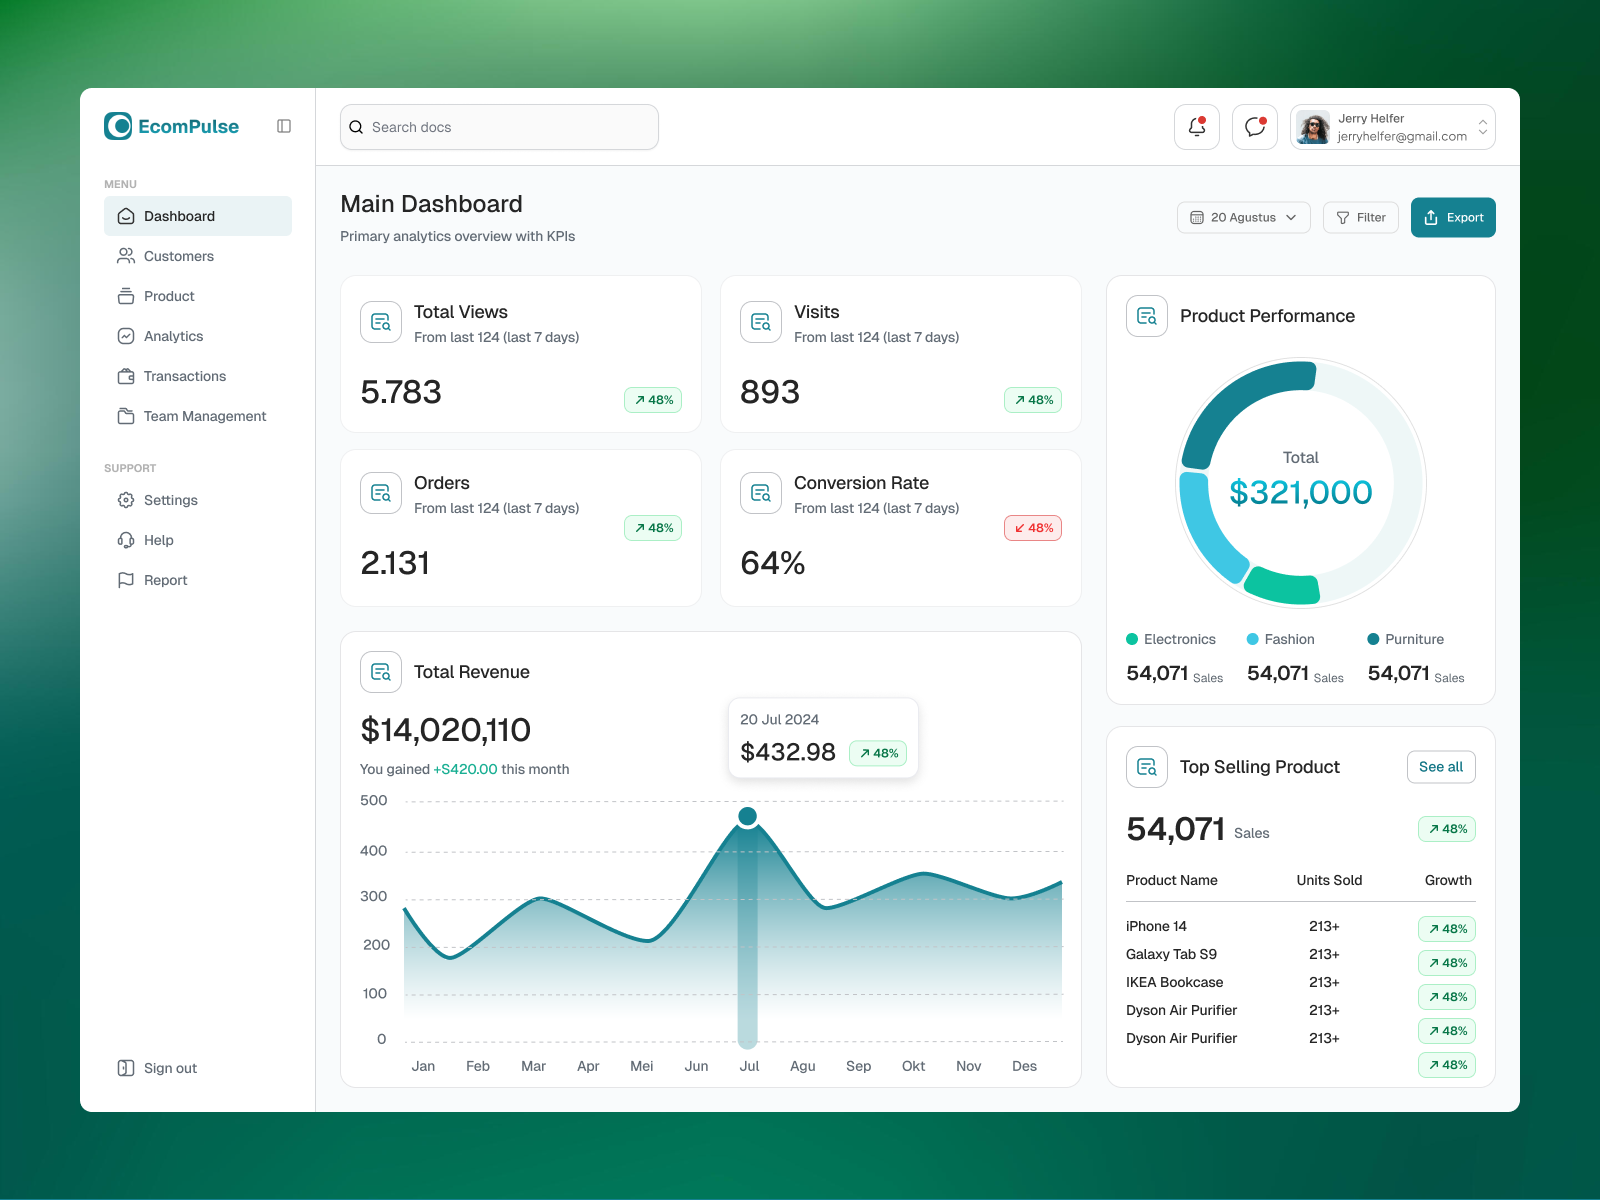1600x1200 pixels.
Task: Click the Total Revenue magnifier icon
Action: click(x=380, y=672)
